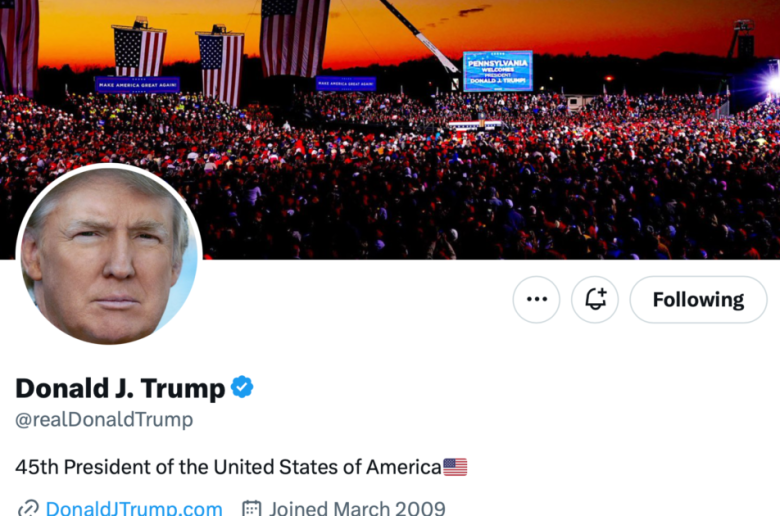Click the calendar icon beside join date

(251, 509)
